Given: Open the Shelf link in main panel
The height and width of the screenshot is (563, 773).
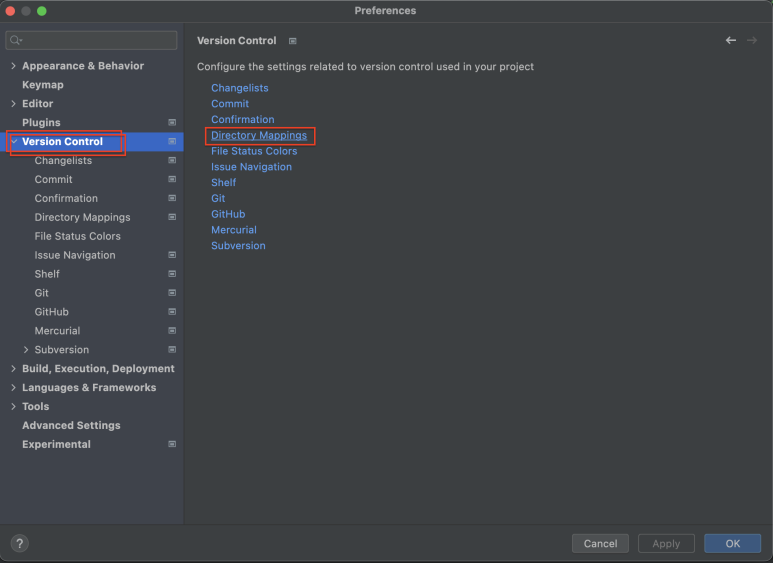Looking at the screenshot, I should pyautogui.click(x=223, y=182).
